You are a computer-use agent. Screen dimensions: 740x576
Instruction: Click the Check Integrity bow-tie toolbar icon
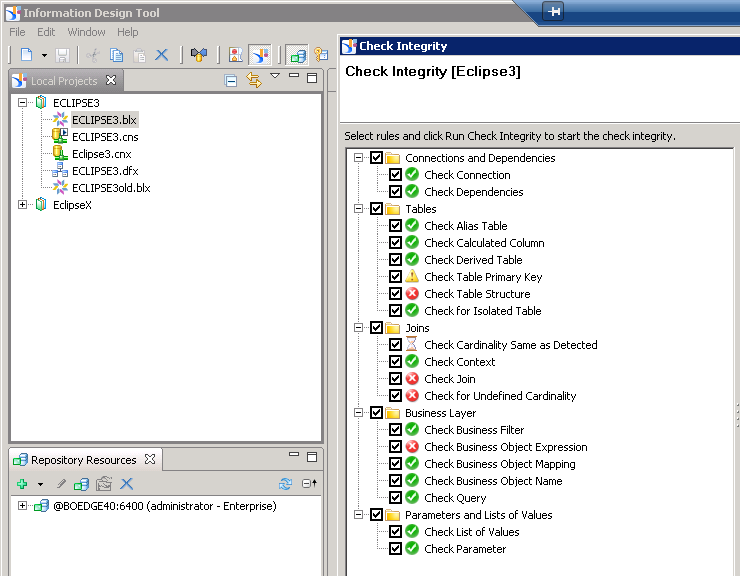click(199, 55)
